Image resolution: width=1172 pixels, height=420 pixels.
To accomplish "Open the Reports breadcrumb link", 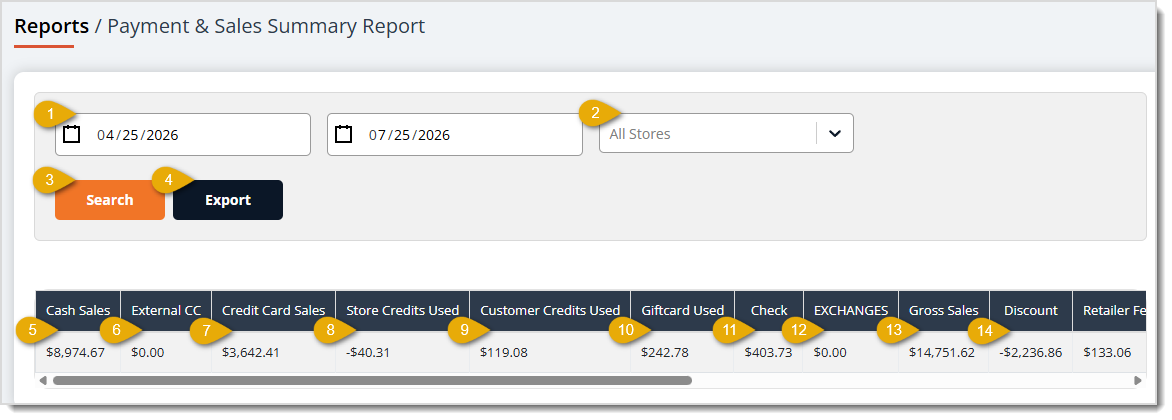I will (52, 26).
